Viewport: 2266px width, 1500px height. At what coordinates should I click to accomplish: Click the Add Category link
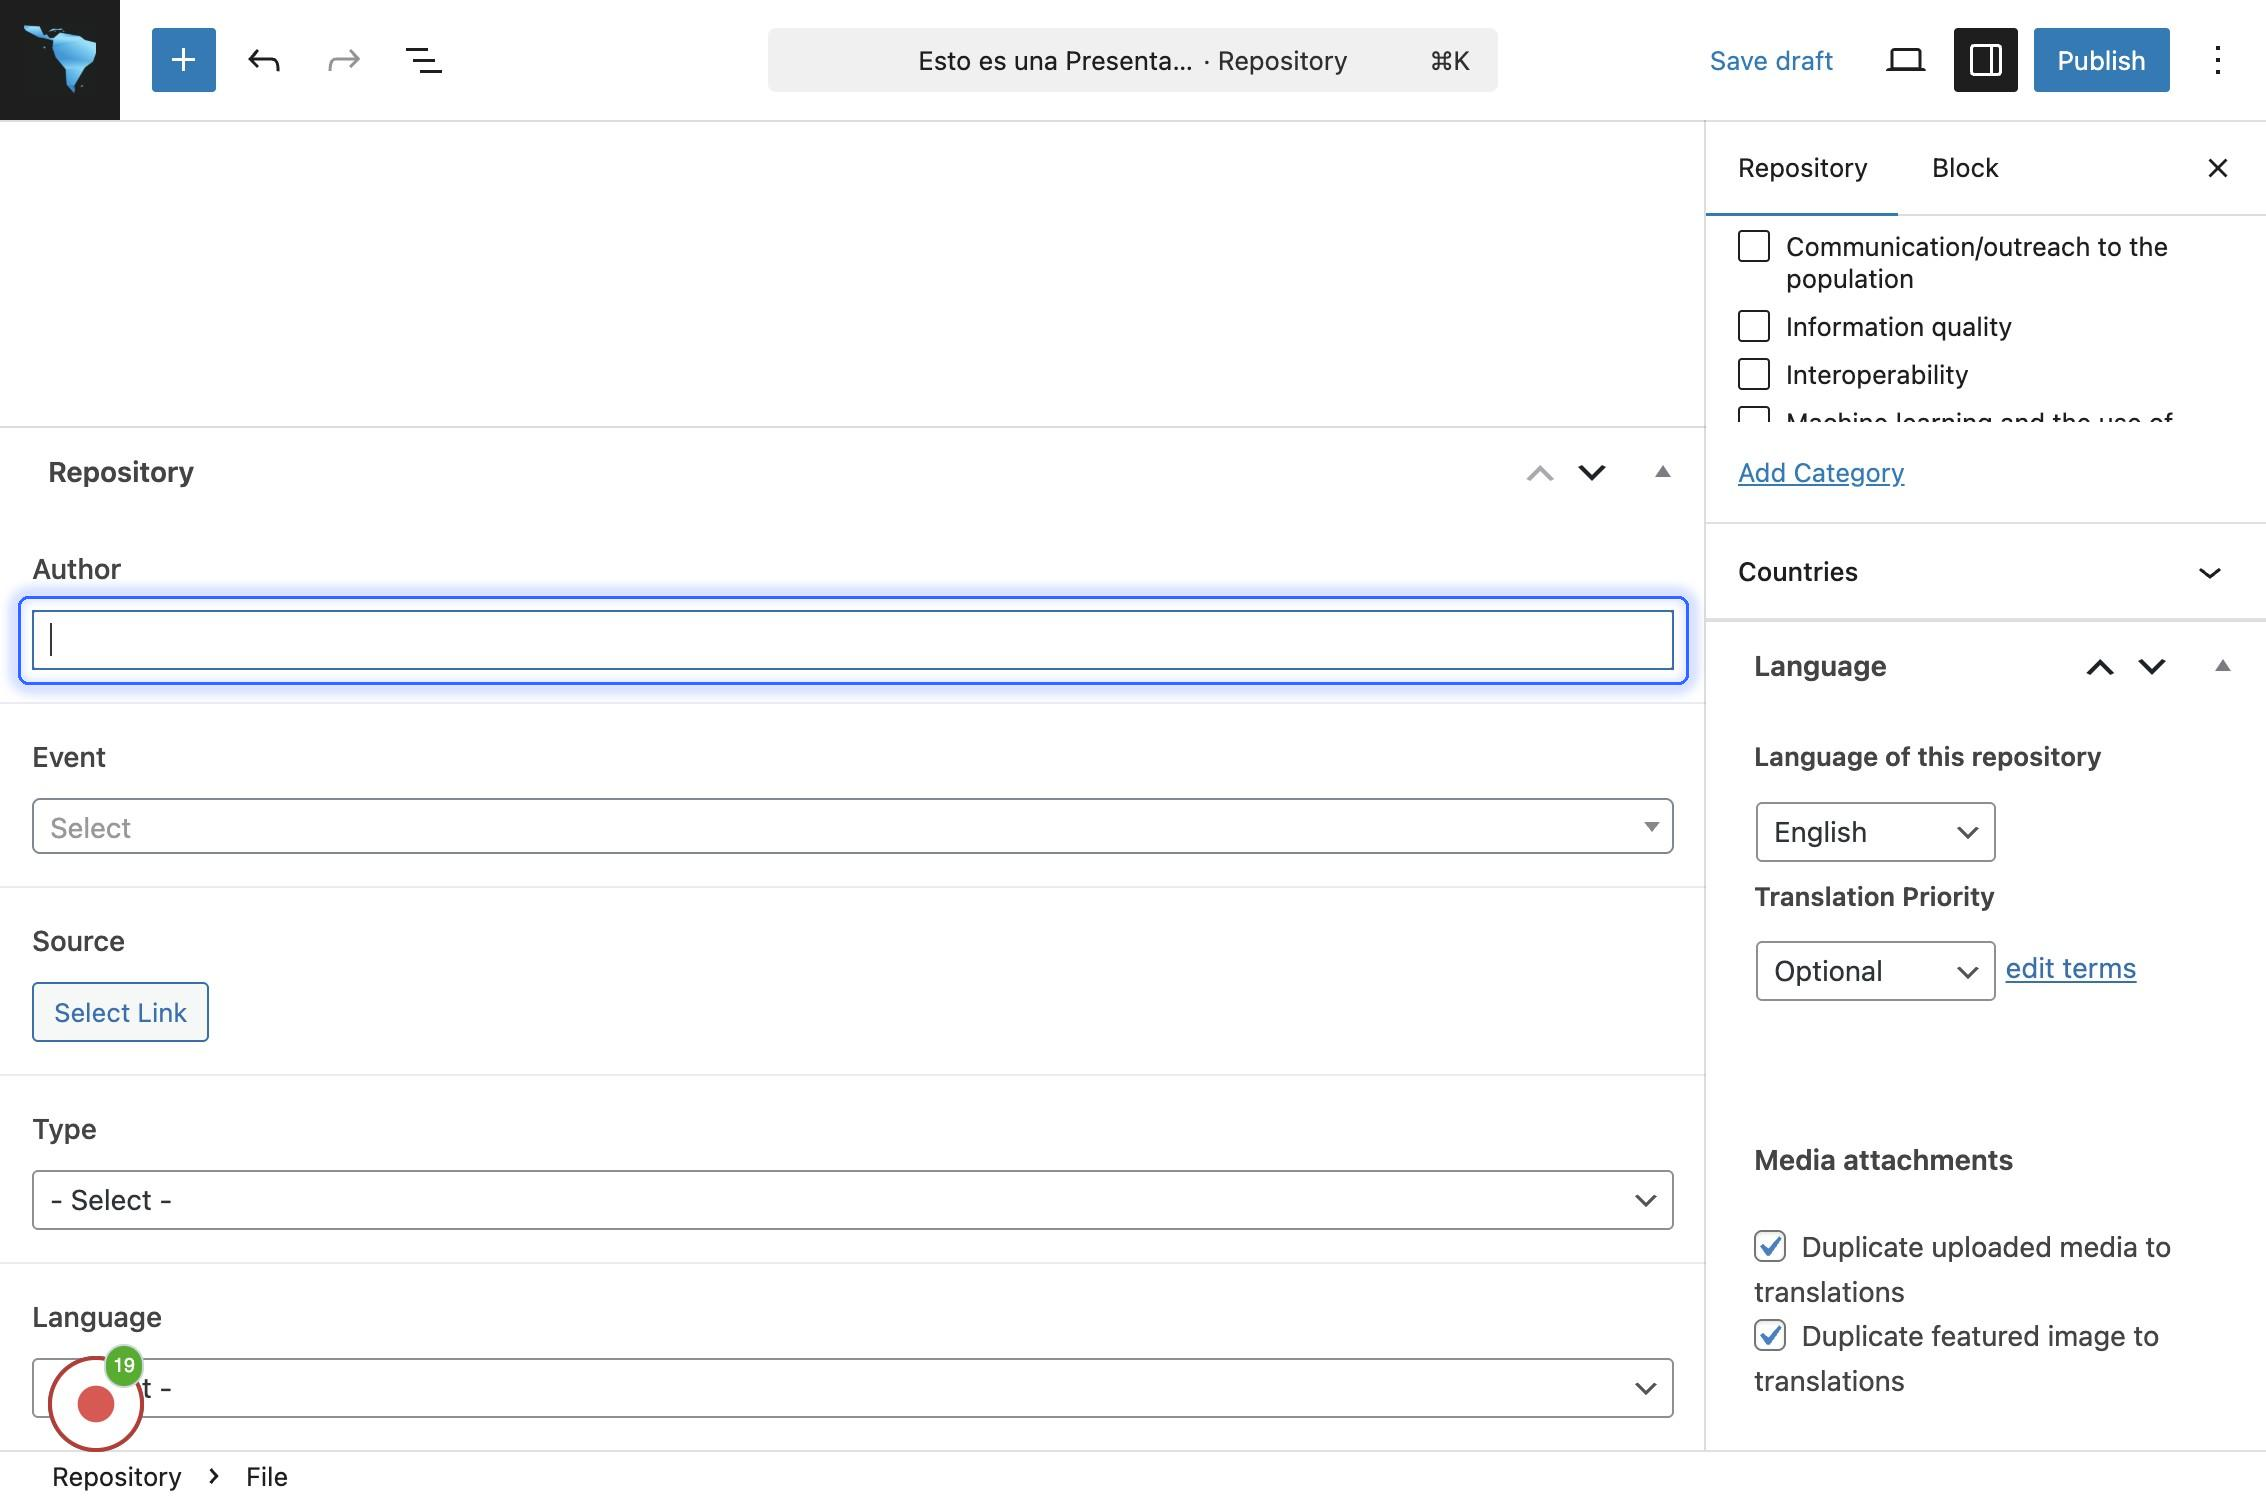tap(1820, 473)
